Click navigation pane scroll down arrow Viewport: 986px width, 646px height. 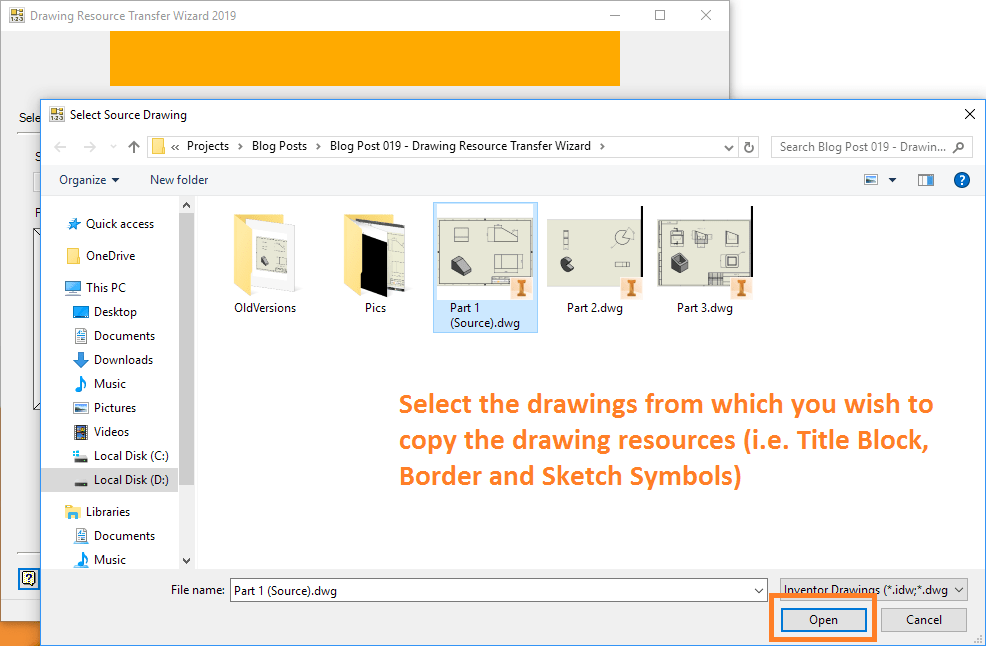point(186,560)
